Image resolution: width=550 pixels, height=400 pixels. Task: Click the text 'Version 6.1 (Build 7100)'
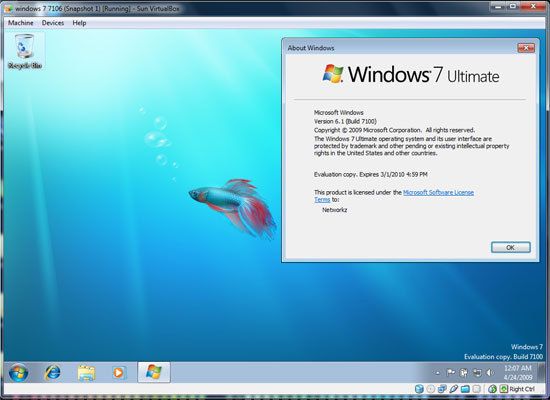[345, 121]
